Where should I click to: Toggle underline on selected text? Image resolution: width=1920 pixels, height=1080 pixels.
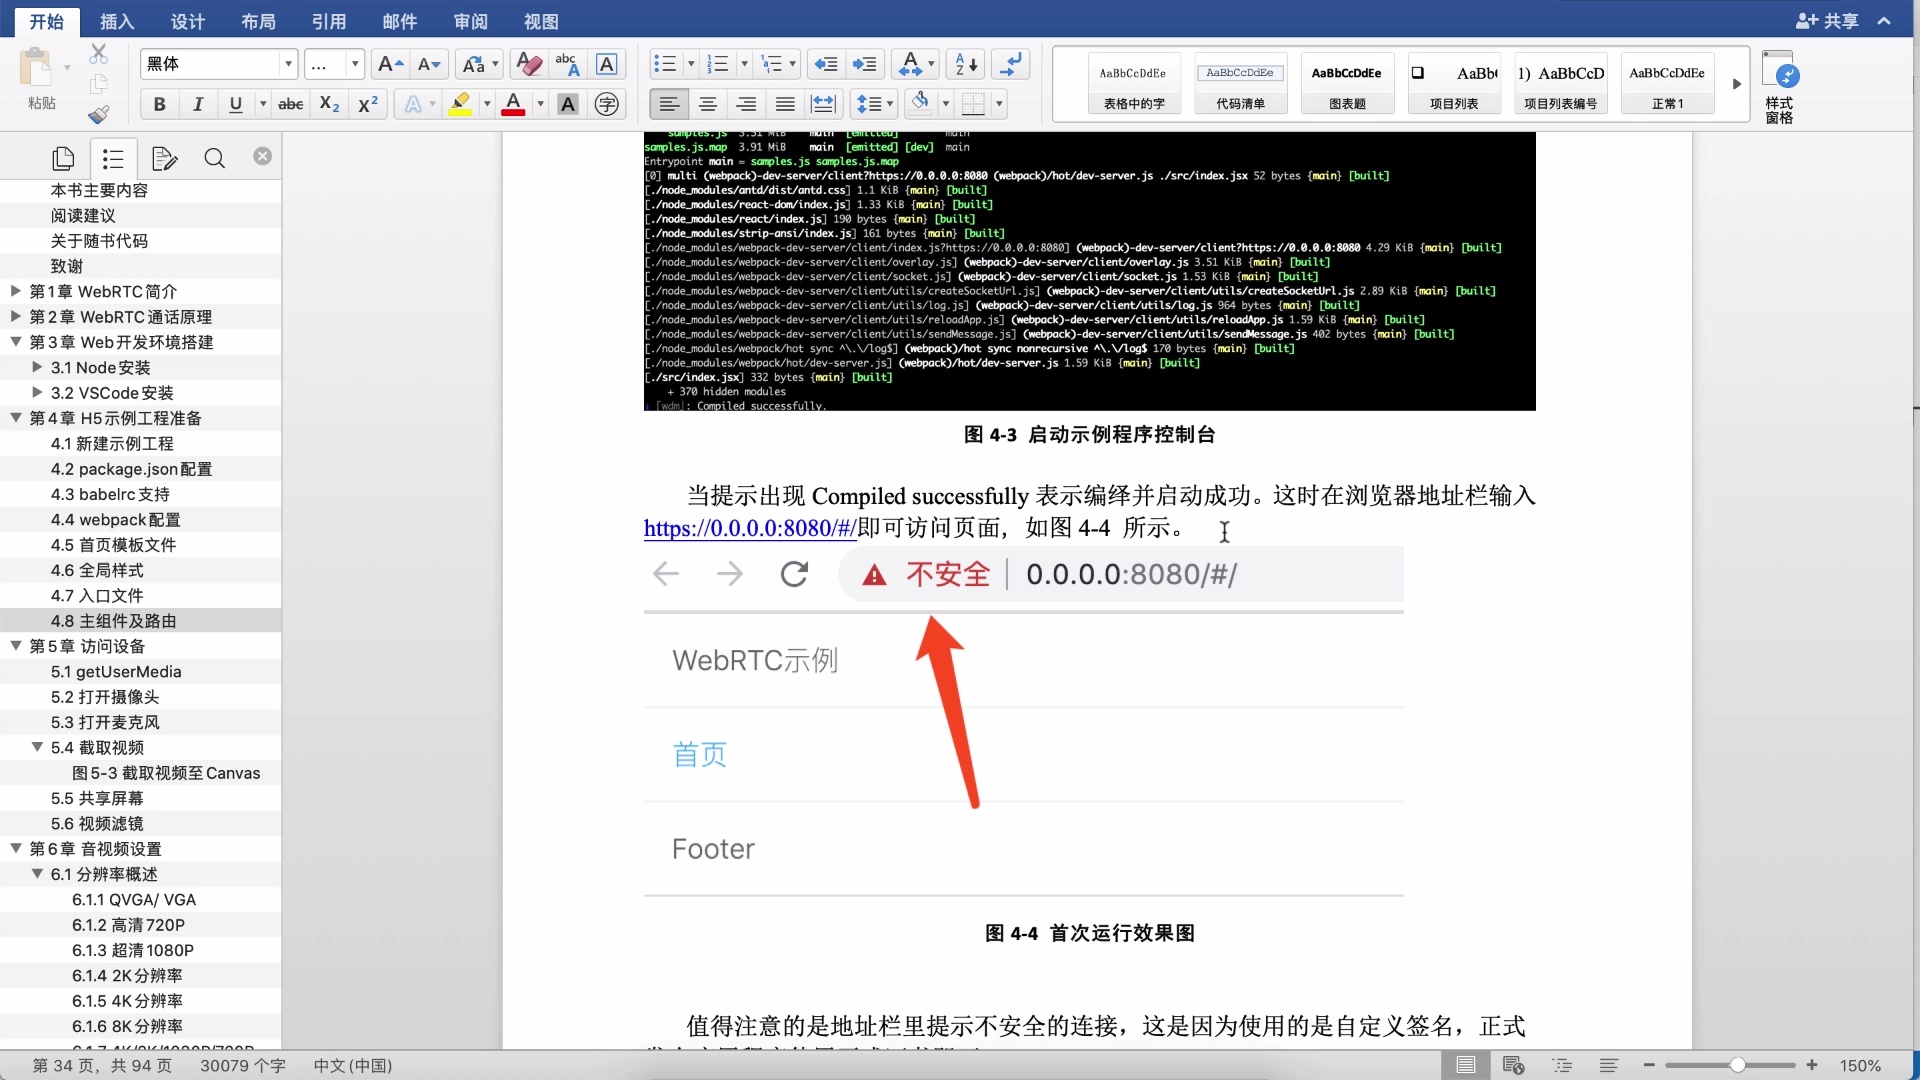(234, 104)
